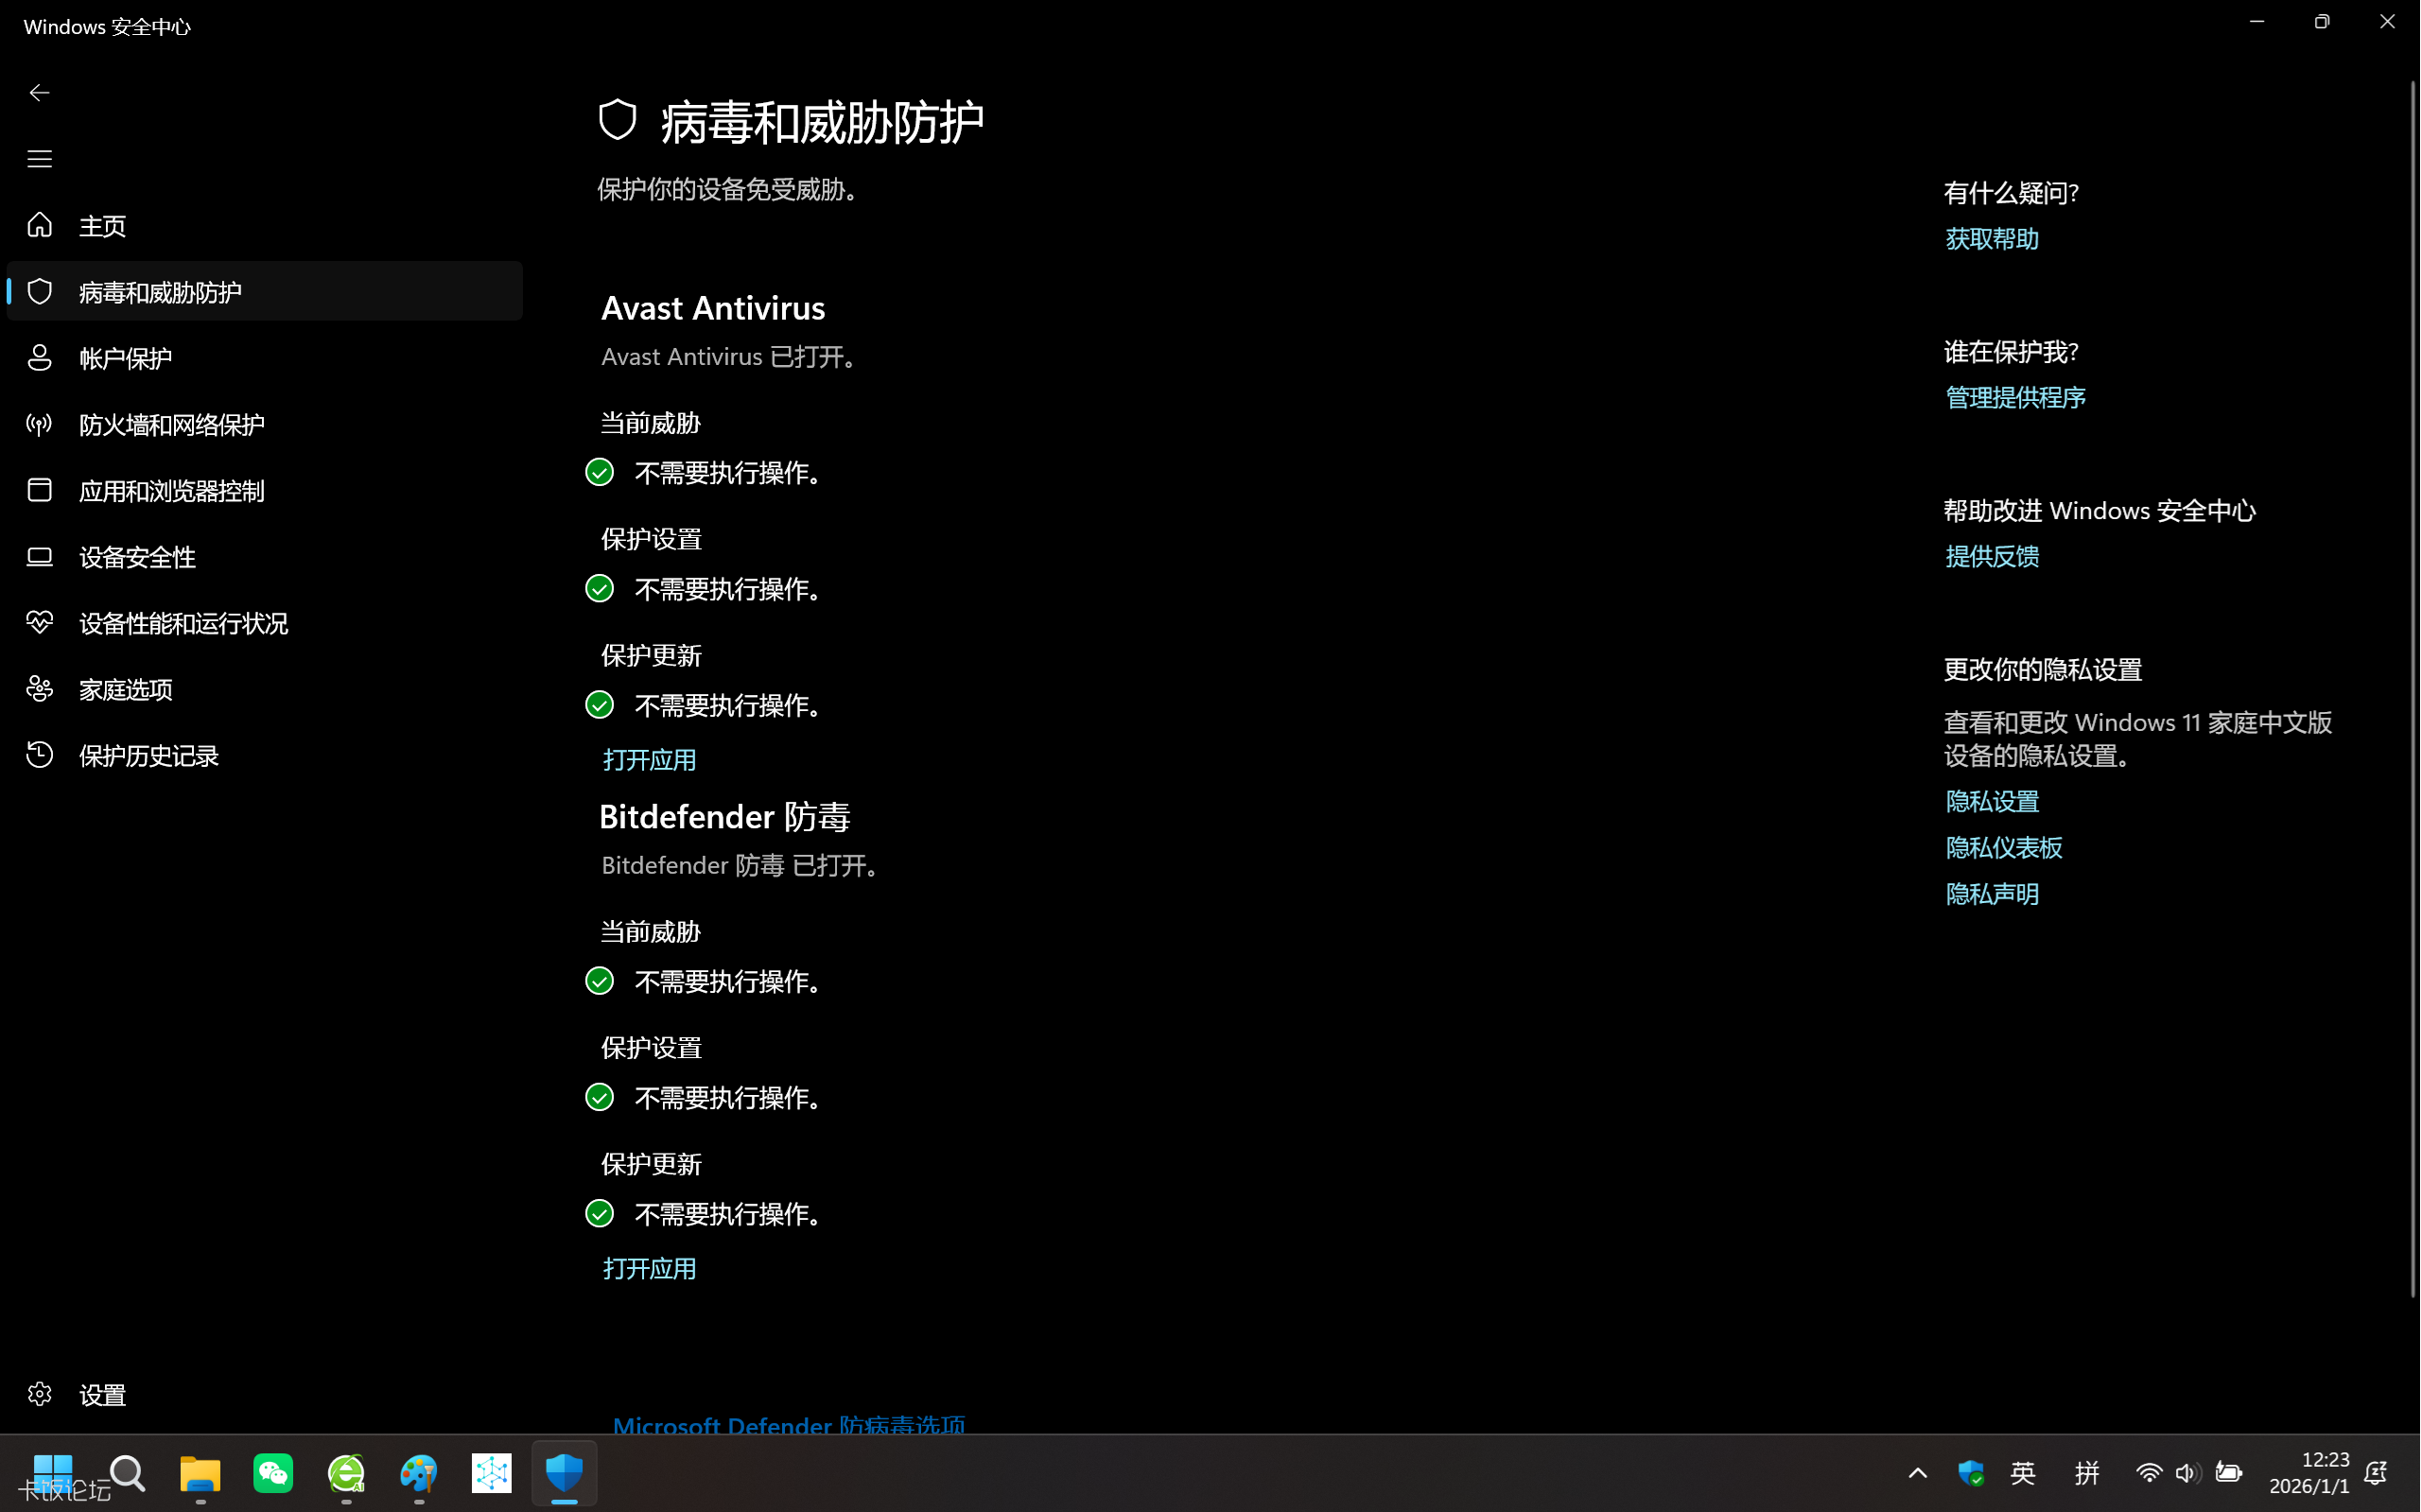
Task: Open 管理提供程序 link
Action: (2015, 398)
